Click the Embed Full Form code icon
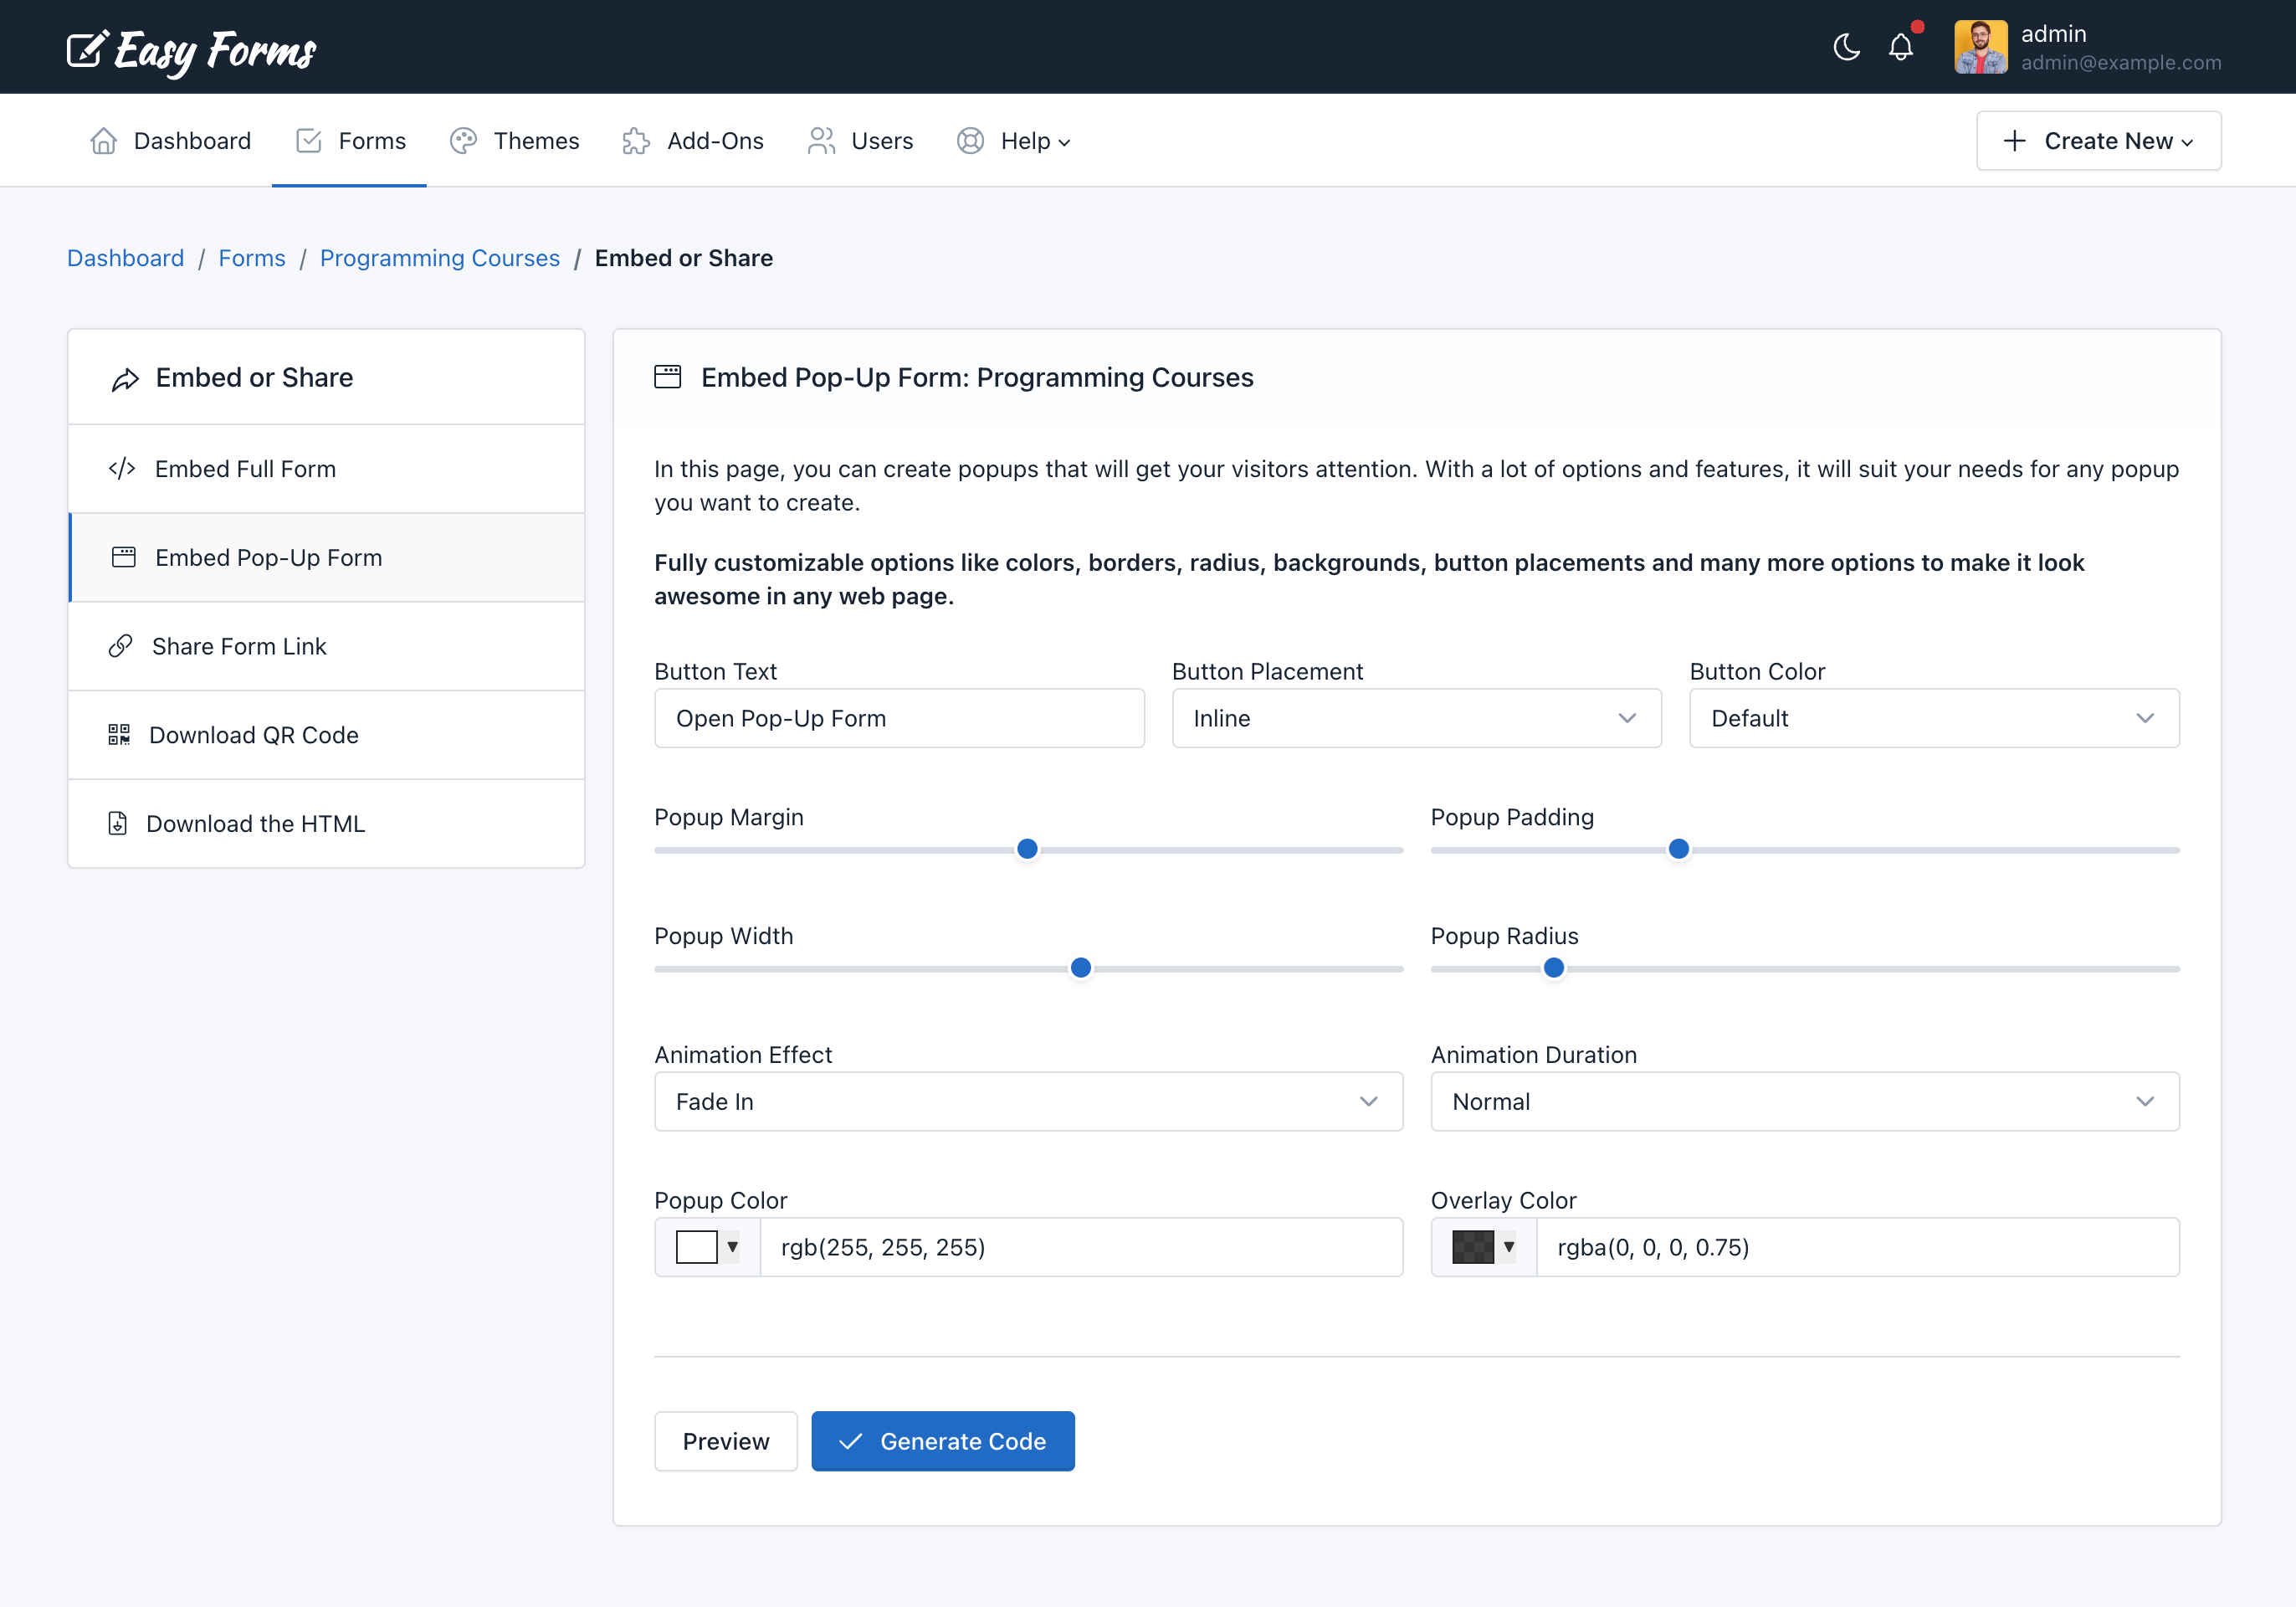 click(x=122, y=468)
